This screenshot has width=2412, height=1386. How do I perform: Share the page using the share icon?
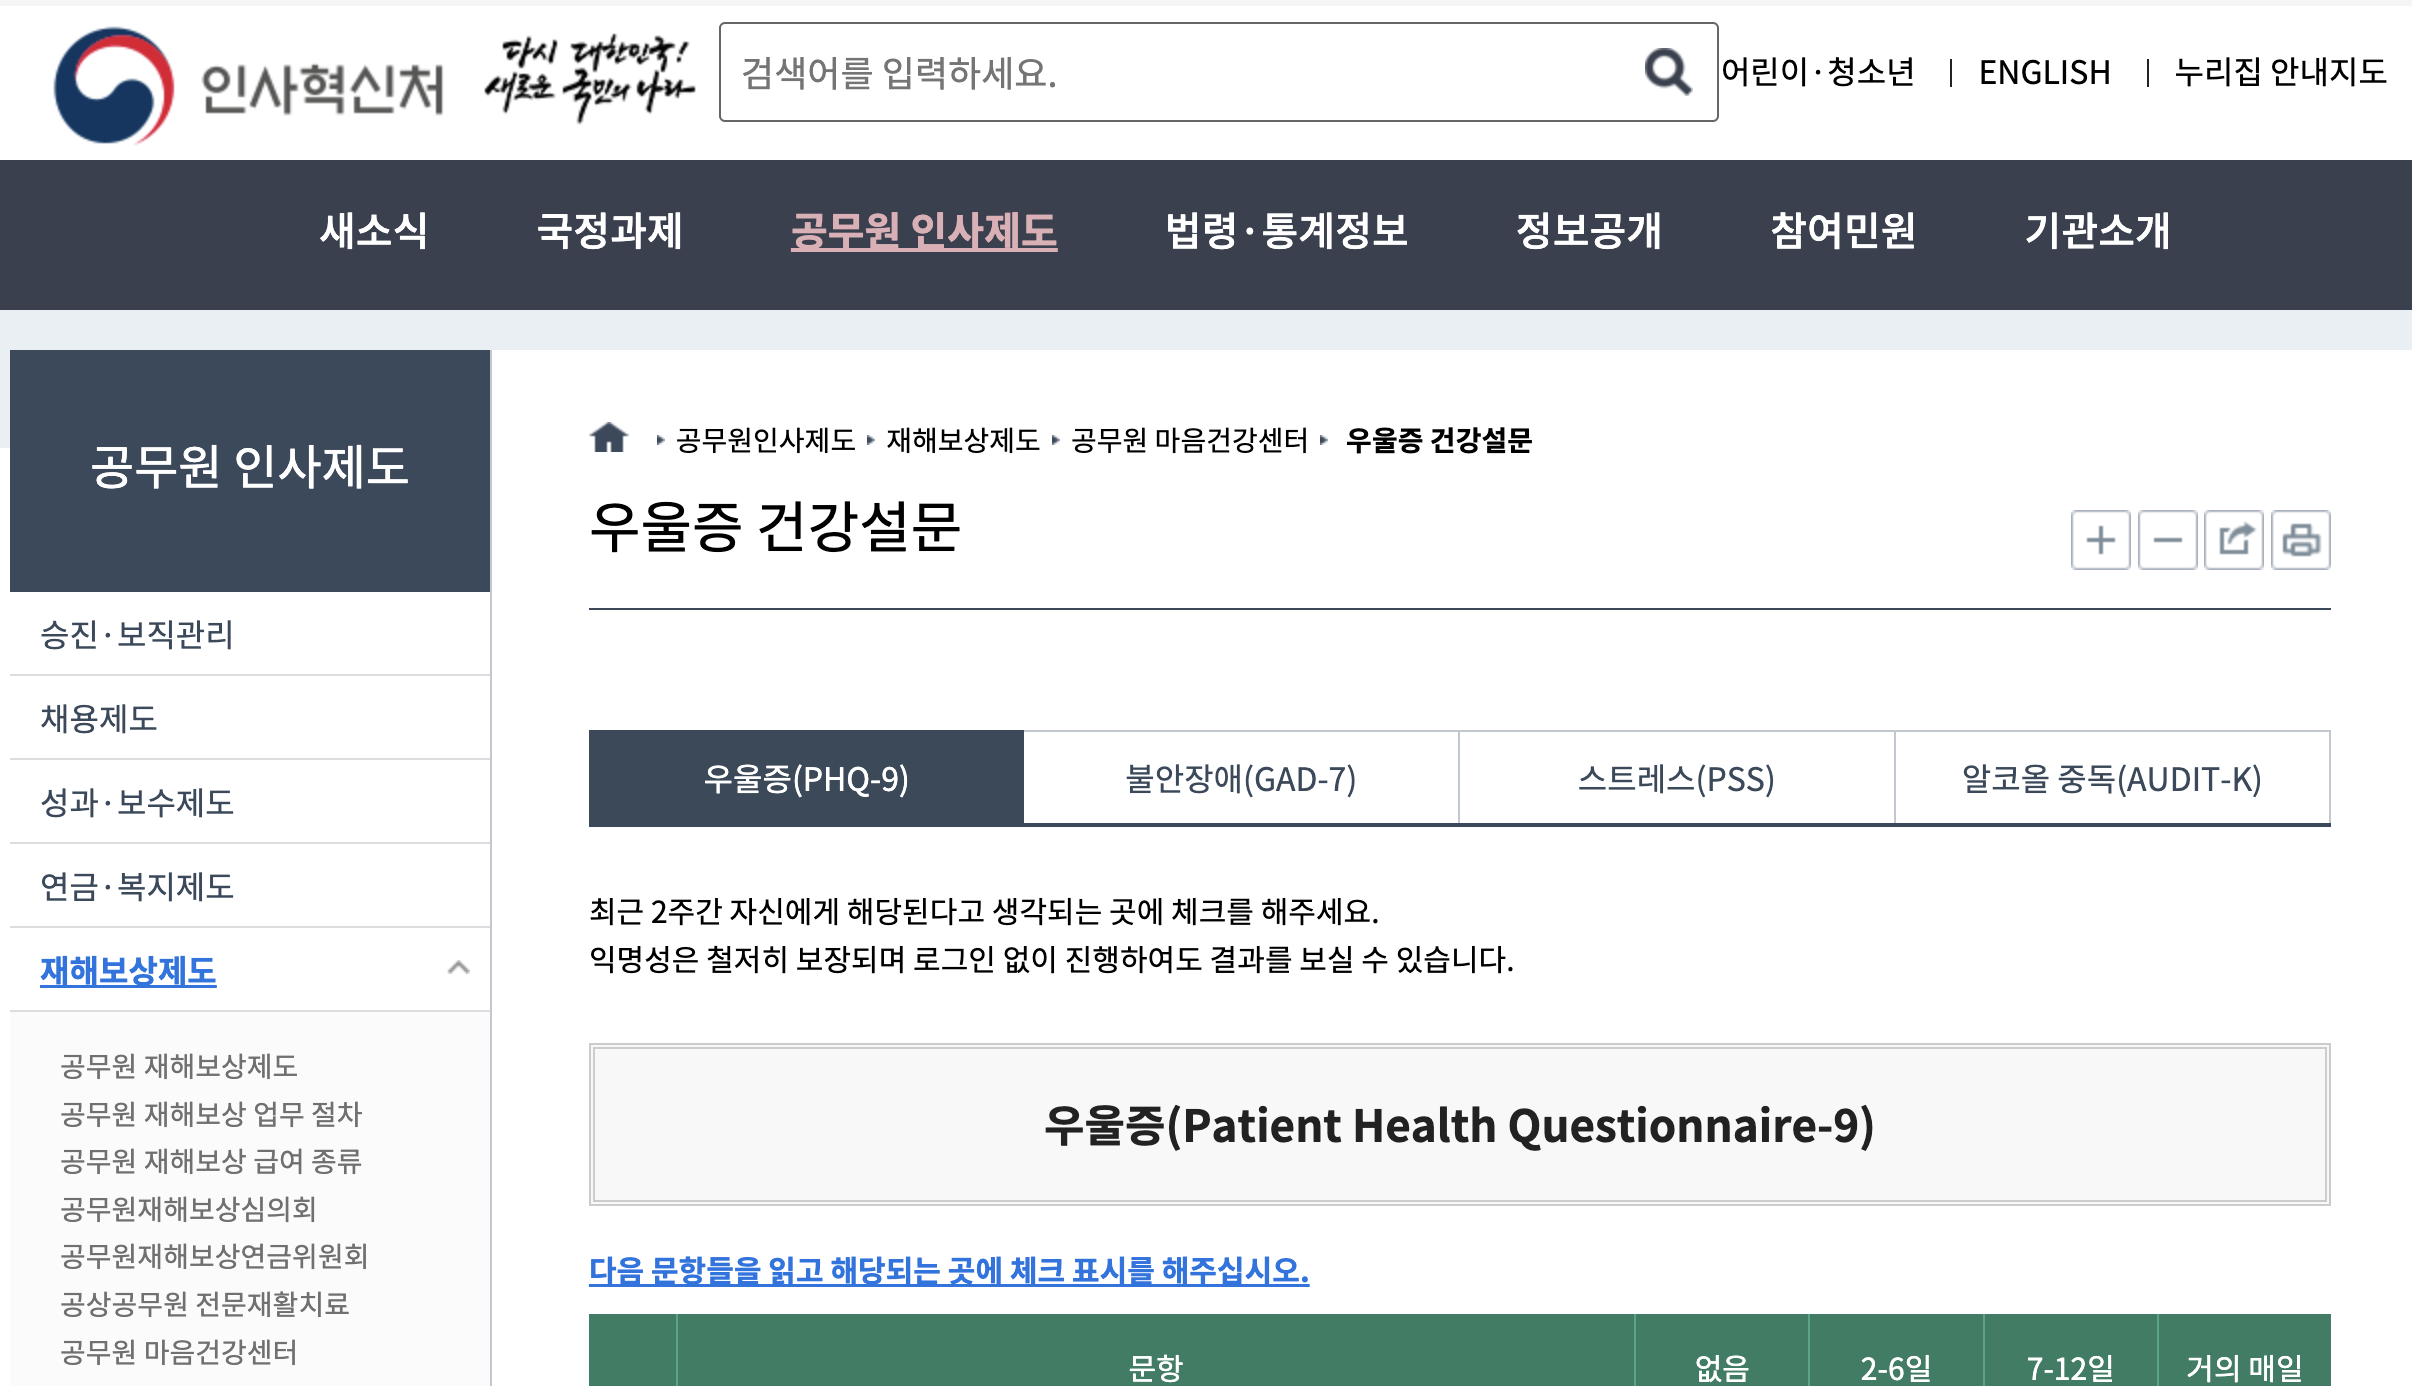(x=2234, y=540)
